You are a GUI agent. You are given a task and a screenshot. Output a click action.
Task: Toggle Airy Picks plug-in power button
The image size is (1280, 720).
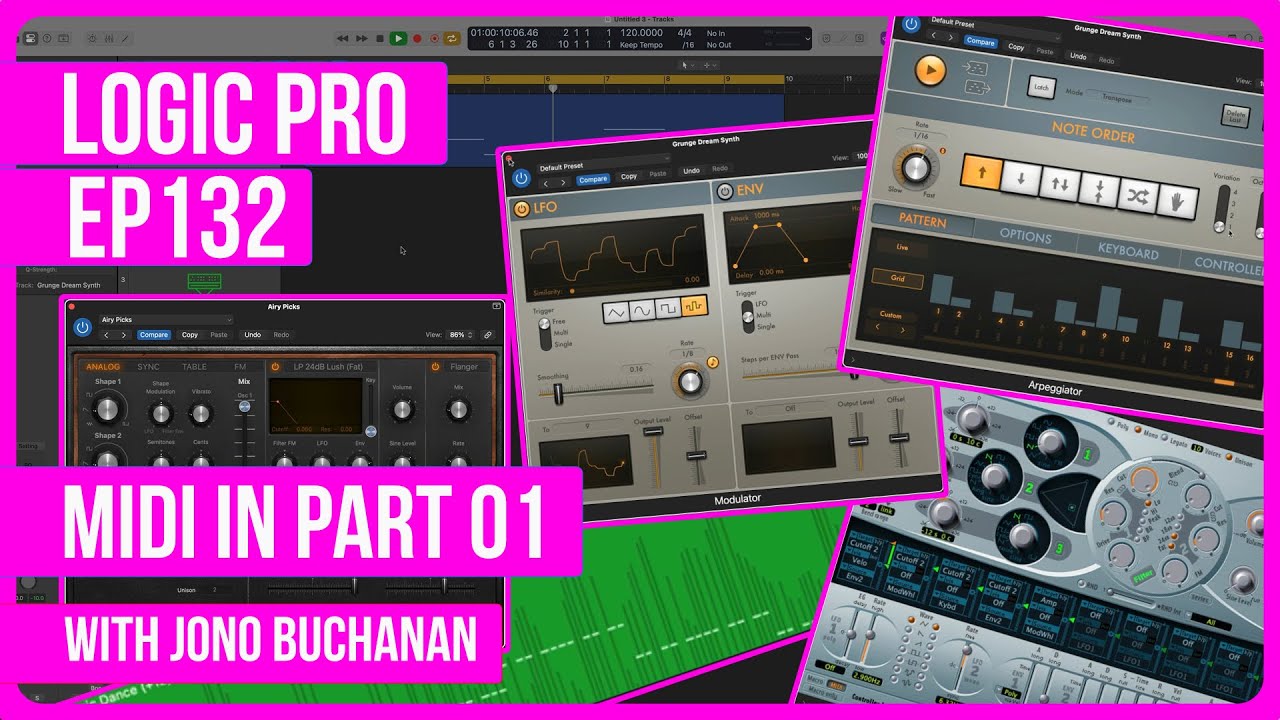(x=82, y=327)
